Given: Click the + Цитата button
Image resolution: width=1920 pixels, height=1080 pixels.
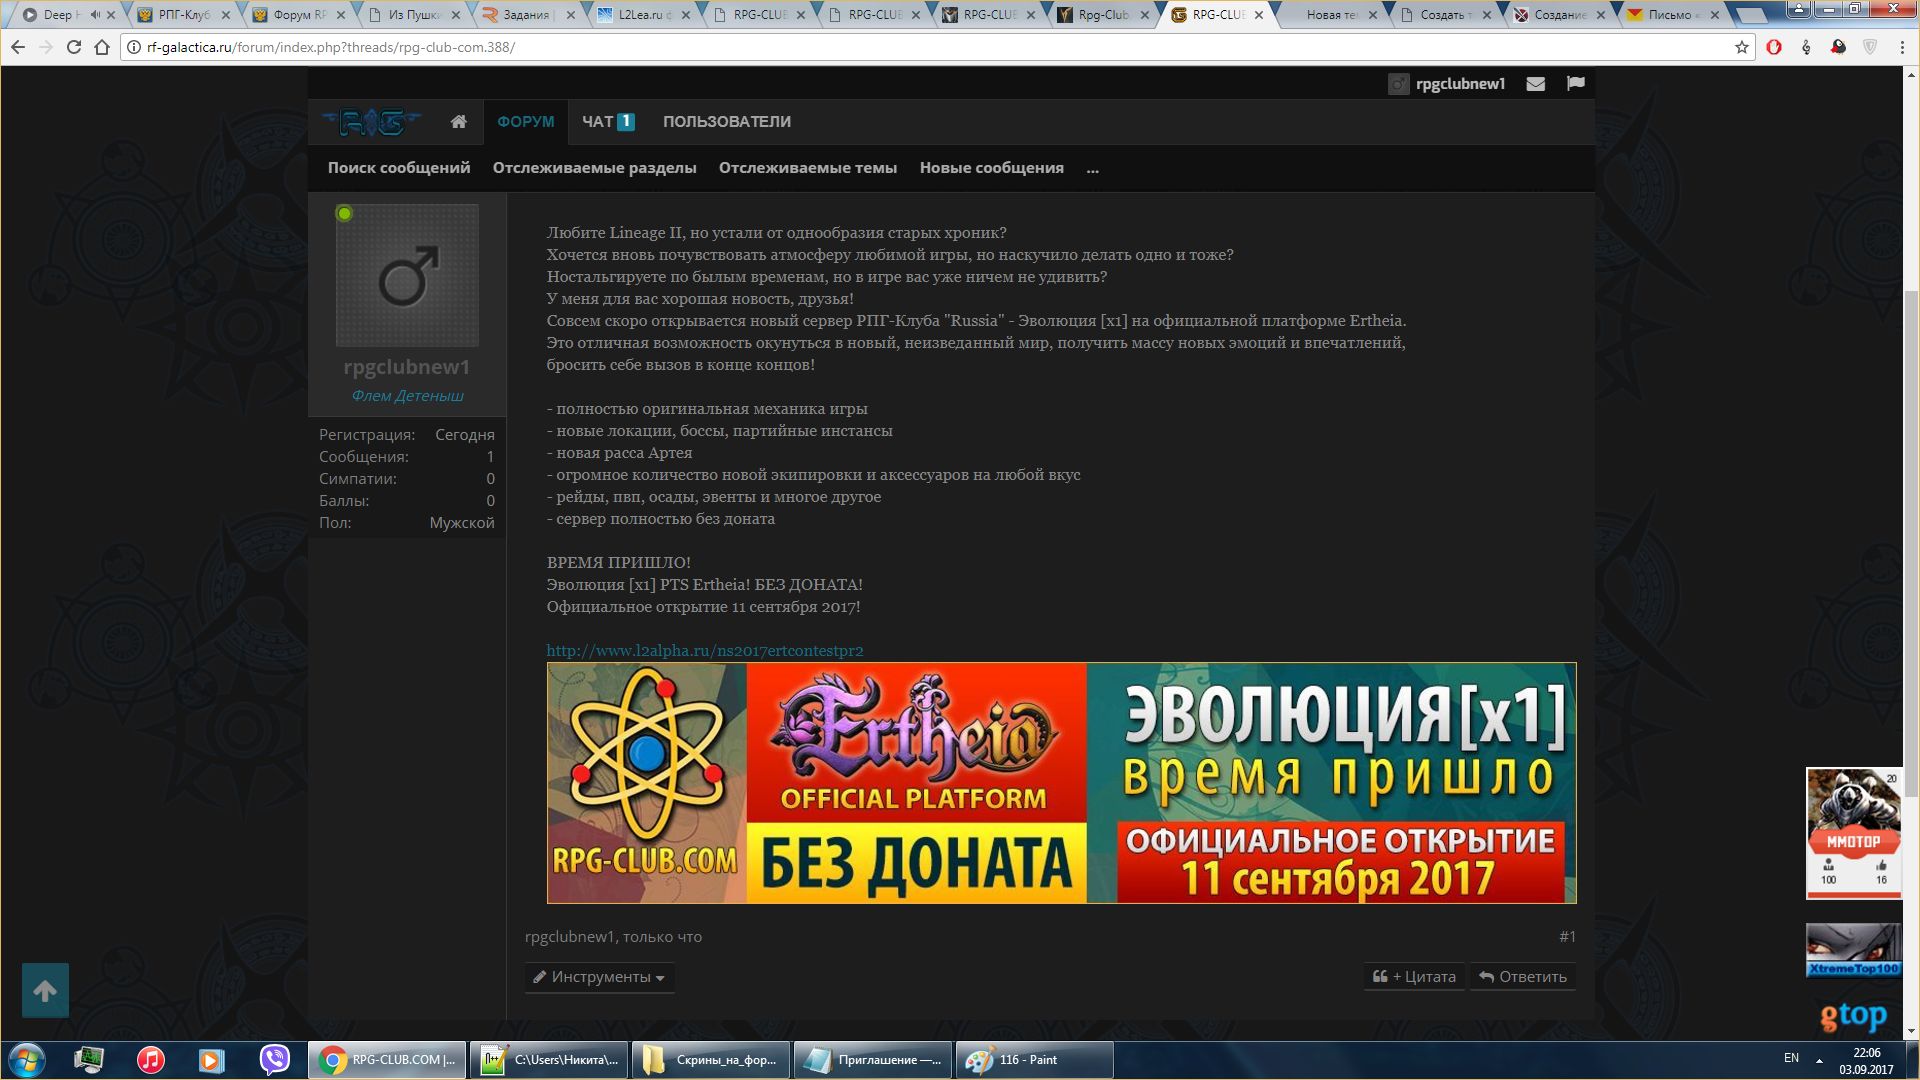Looking at the screenshot, I should tap(1414, 977).
